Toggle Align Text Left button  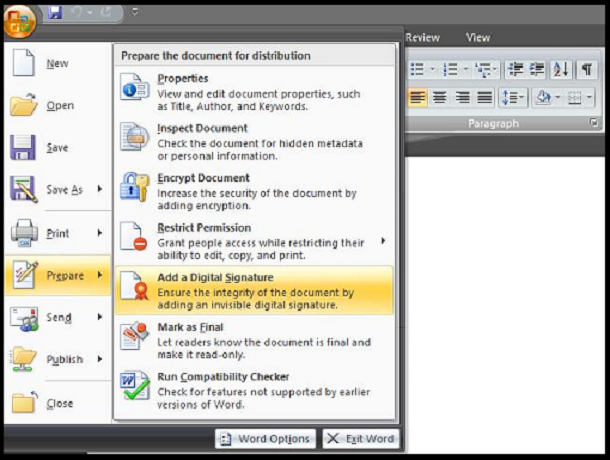[418, 97]
